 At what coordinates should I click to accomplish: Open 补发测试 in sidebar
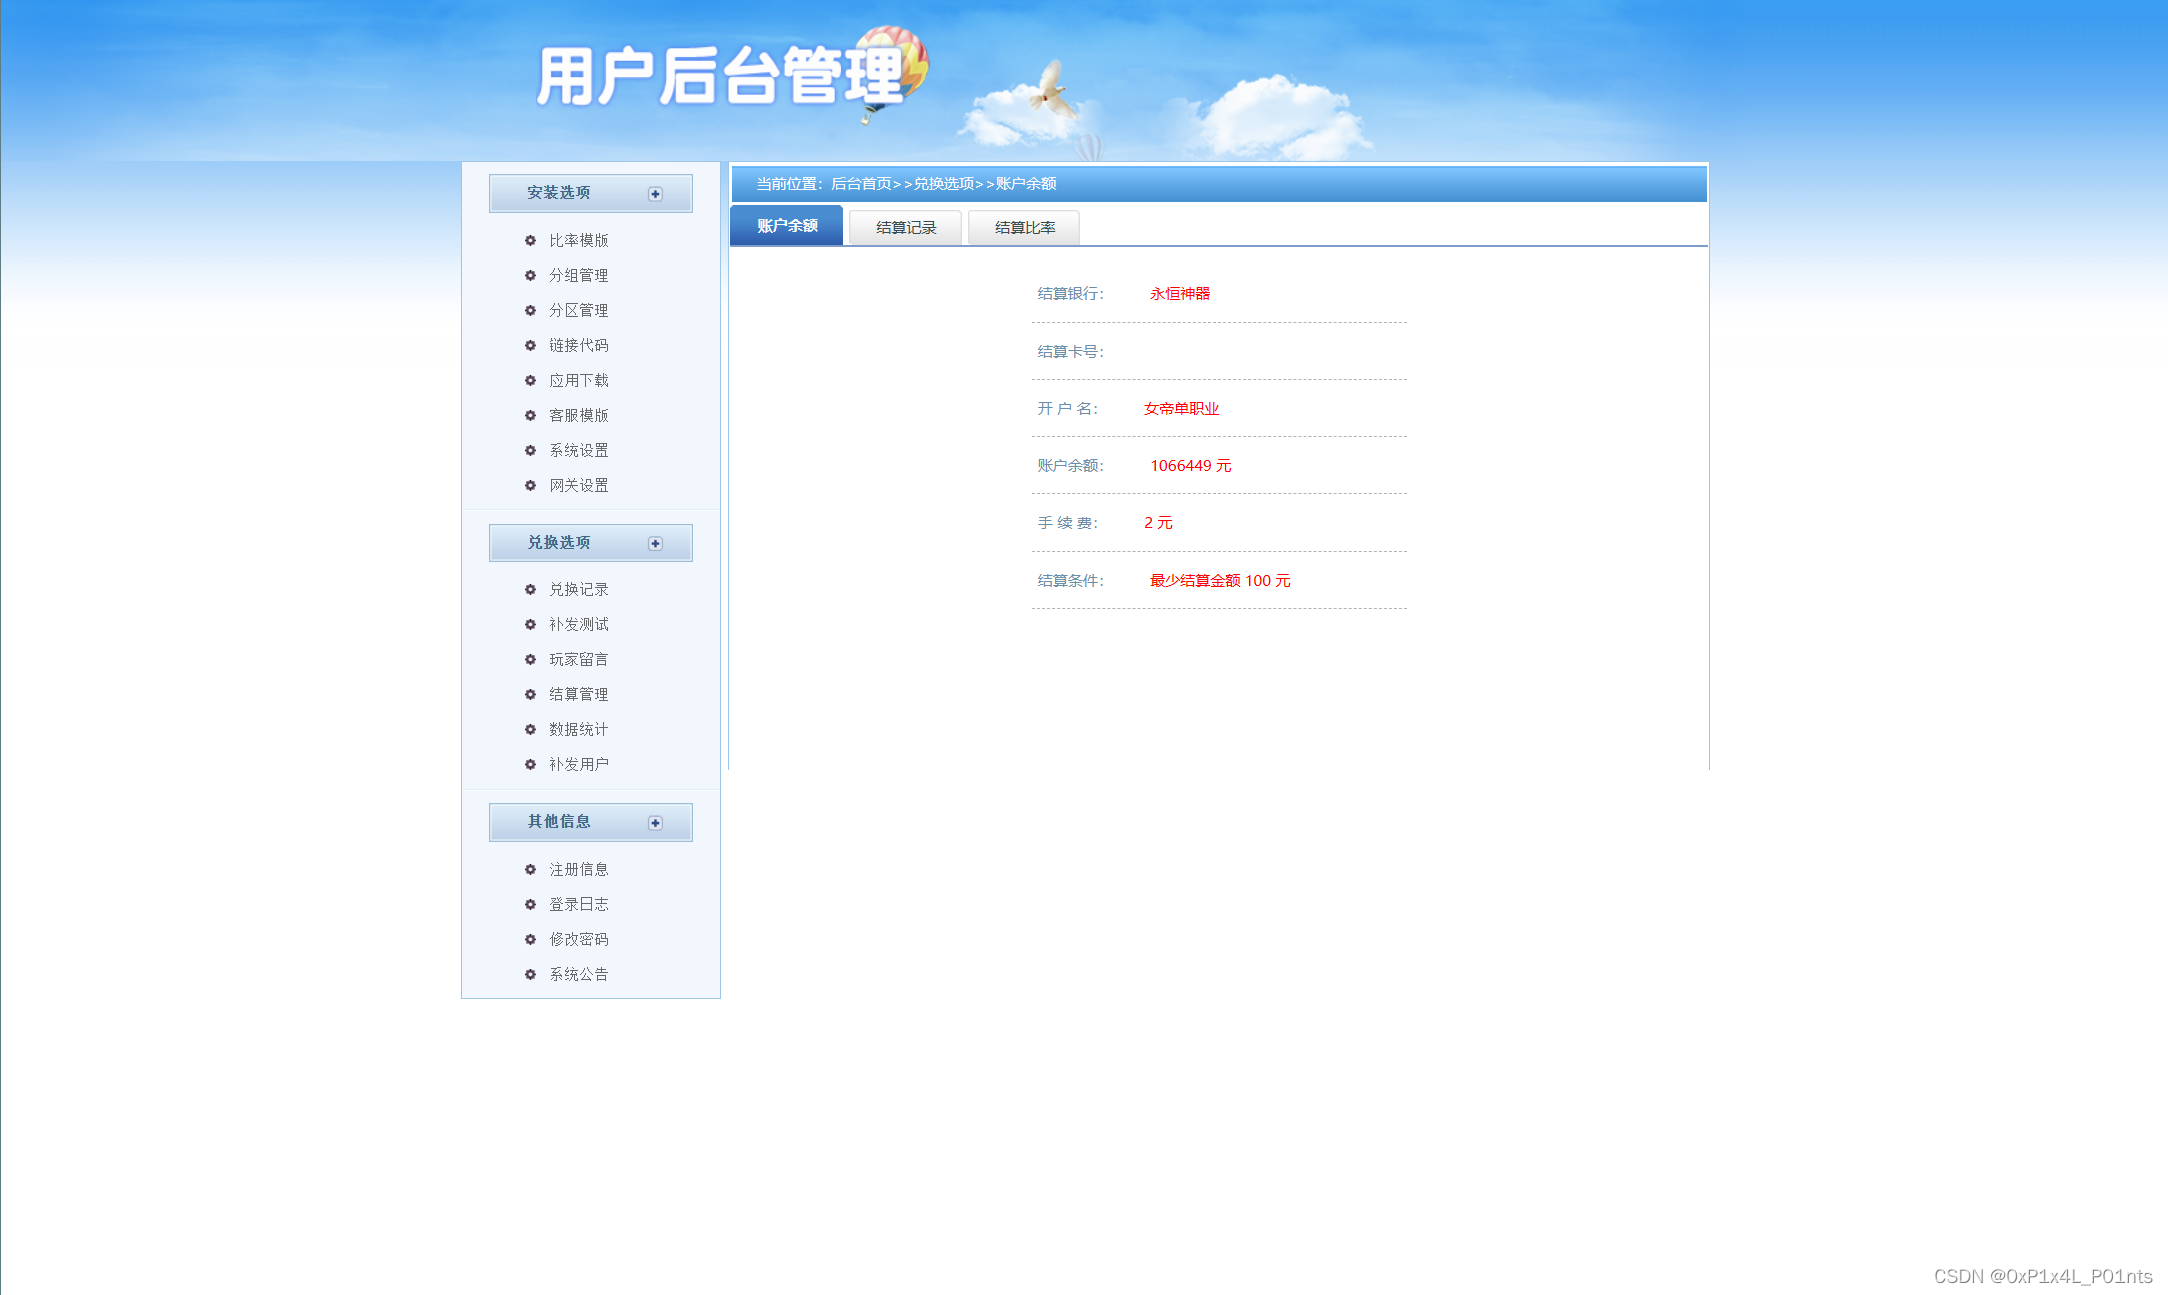click(x=578, y=624)
